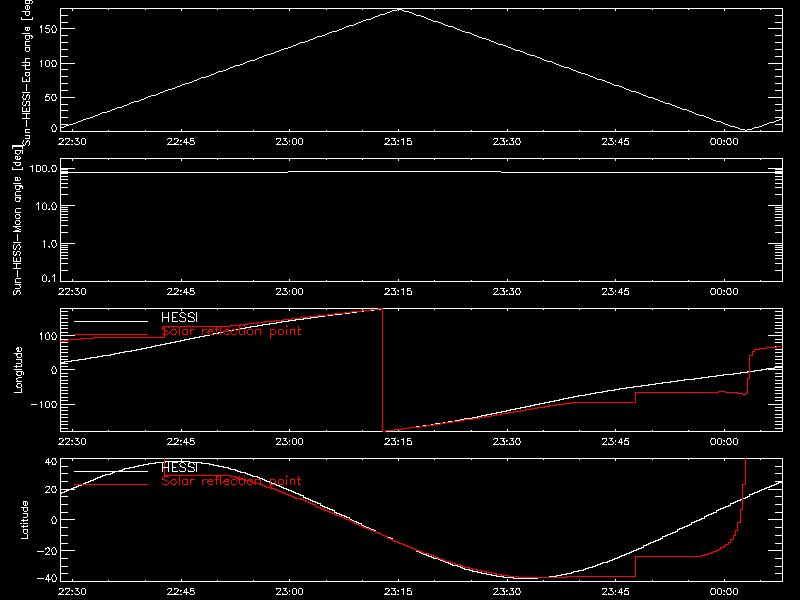
Task: Click 0.1 tick on Moon angle plot
Action: click(49, 278)
